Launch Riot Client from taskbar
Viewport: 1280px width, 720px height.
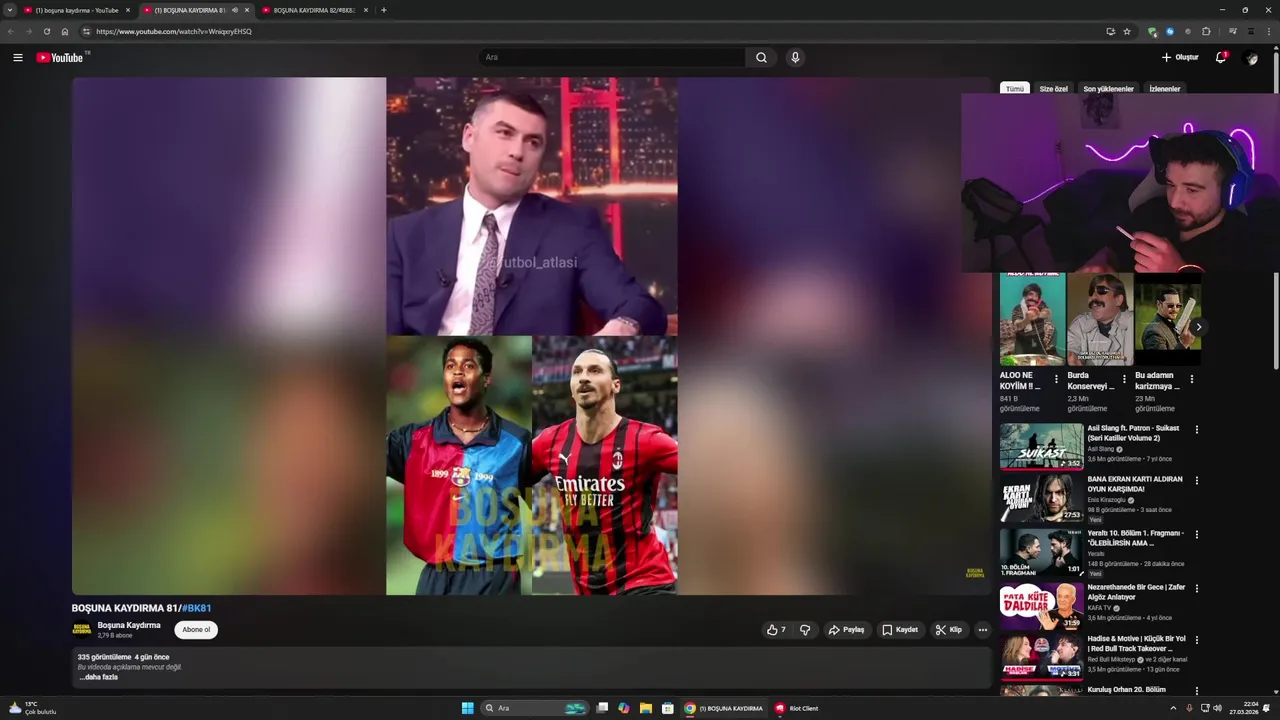pyautogui.click(x=797, y=708)
